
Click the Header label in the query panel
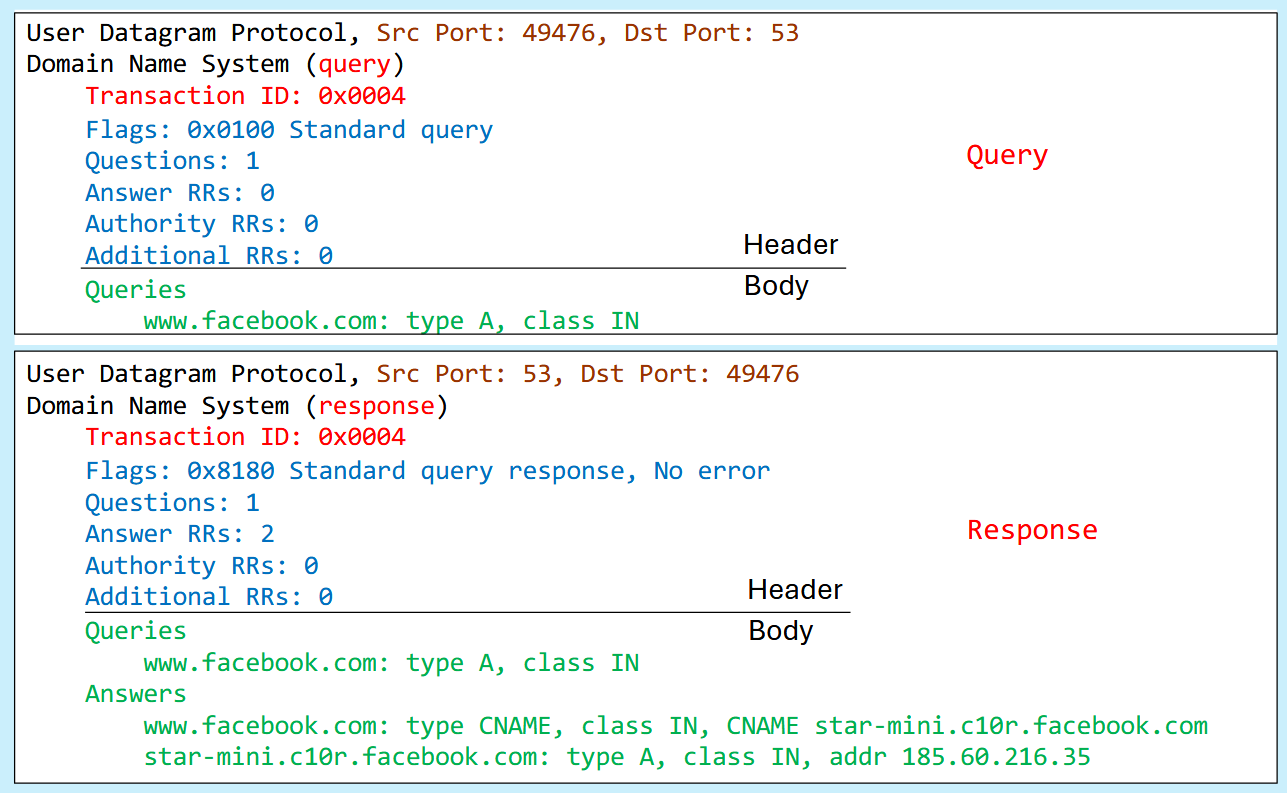click(x=790, y=245)
